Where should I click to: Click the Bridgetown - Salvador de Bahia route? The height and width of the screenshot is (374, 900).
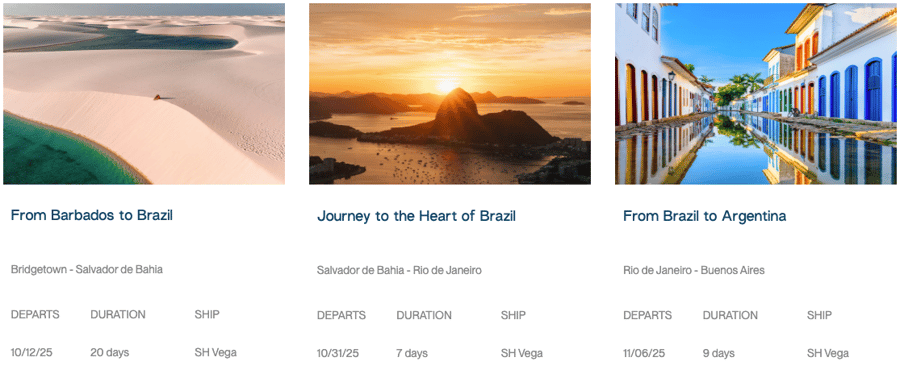coord(87,269)
